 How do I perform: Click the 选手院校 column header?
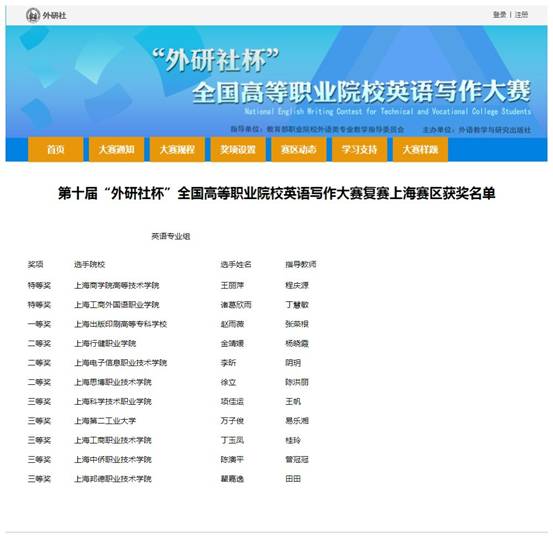tap(90, 264)
